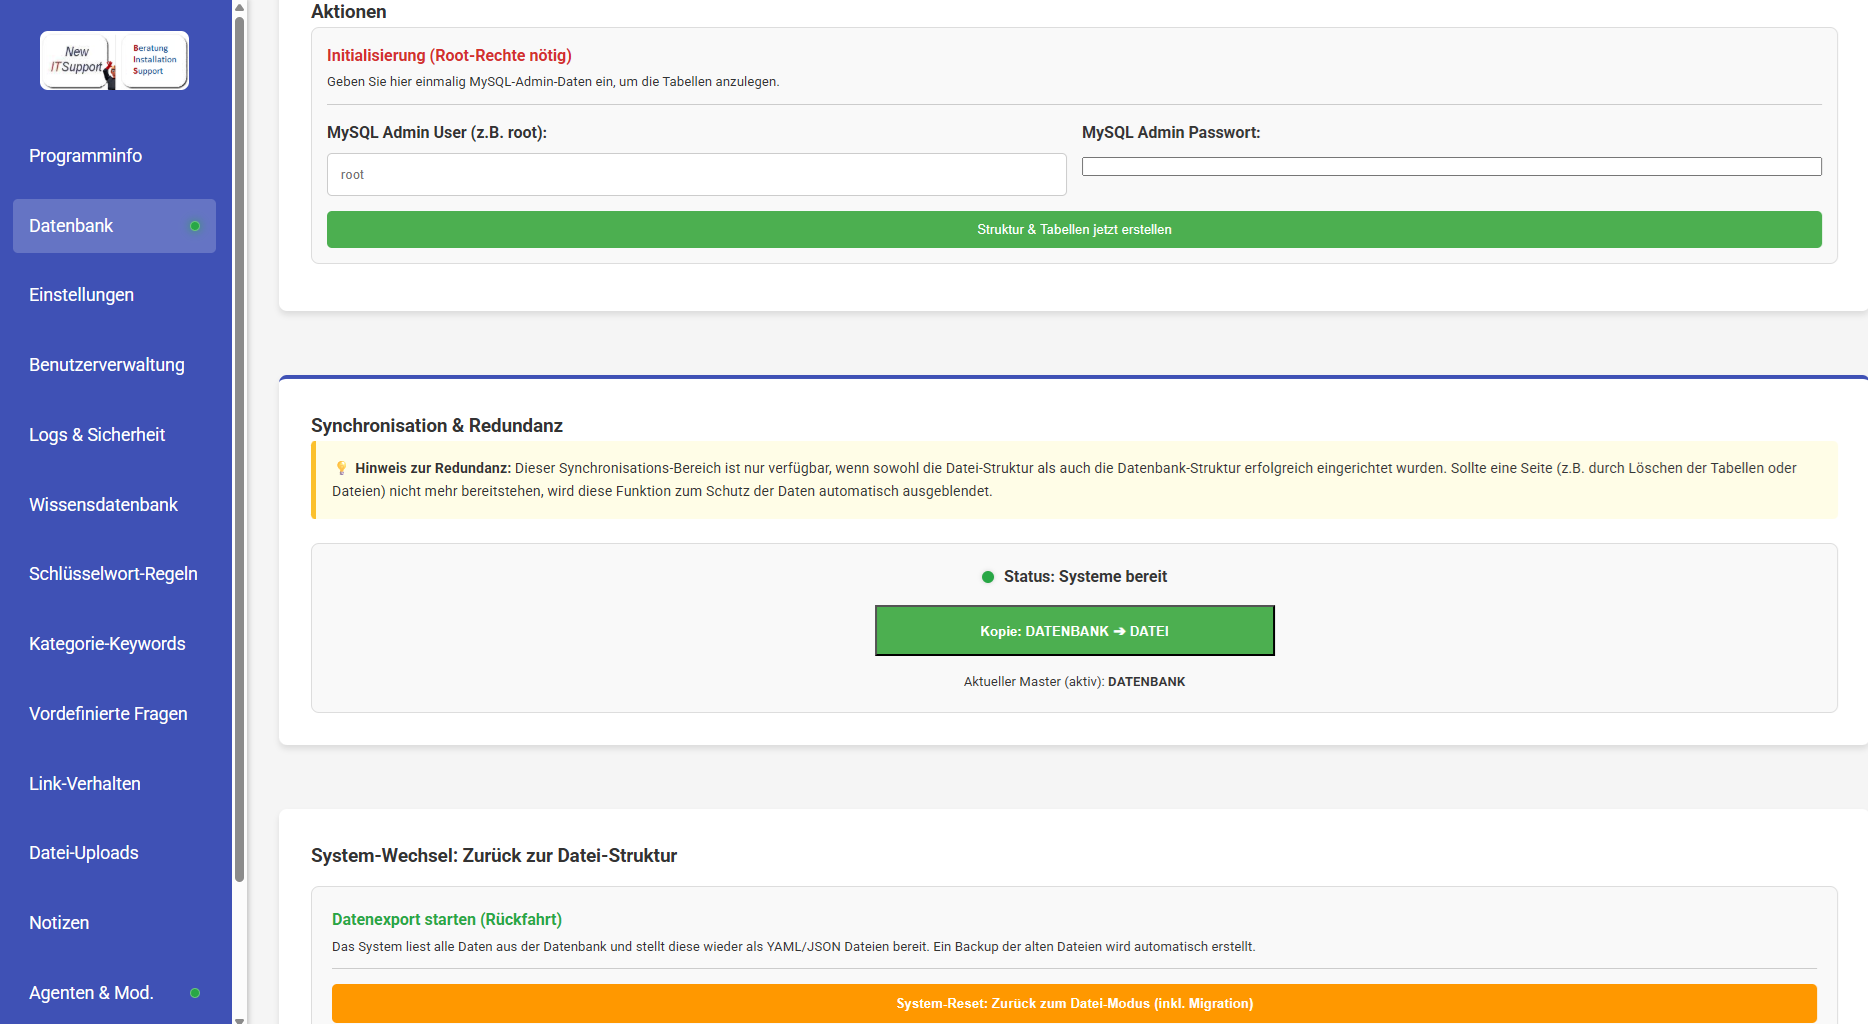The height and width of the screenshot is (1024, 1868).
Task: Click into MySQL Admin Passwort field
Action: 1451,167
